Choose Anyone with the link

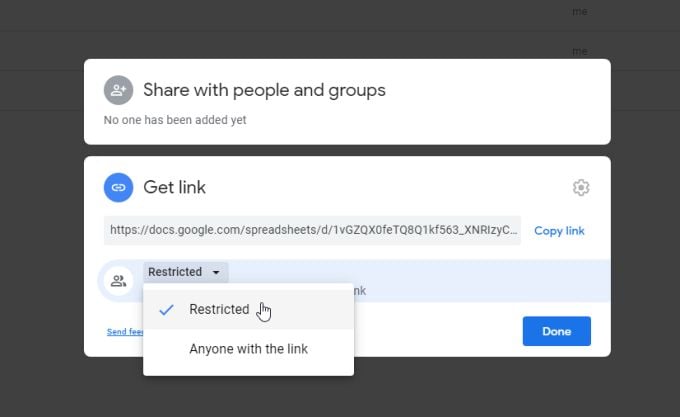point(248,349)
